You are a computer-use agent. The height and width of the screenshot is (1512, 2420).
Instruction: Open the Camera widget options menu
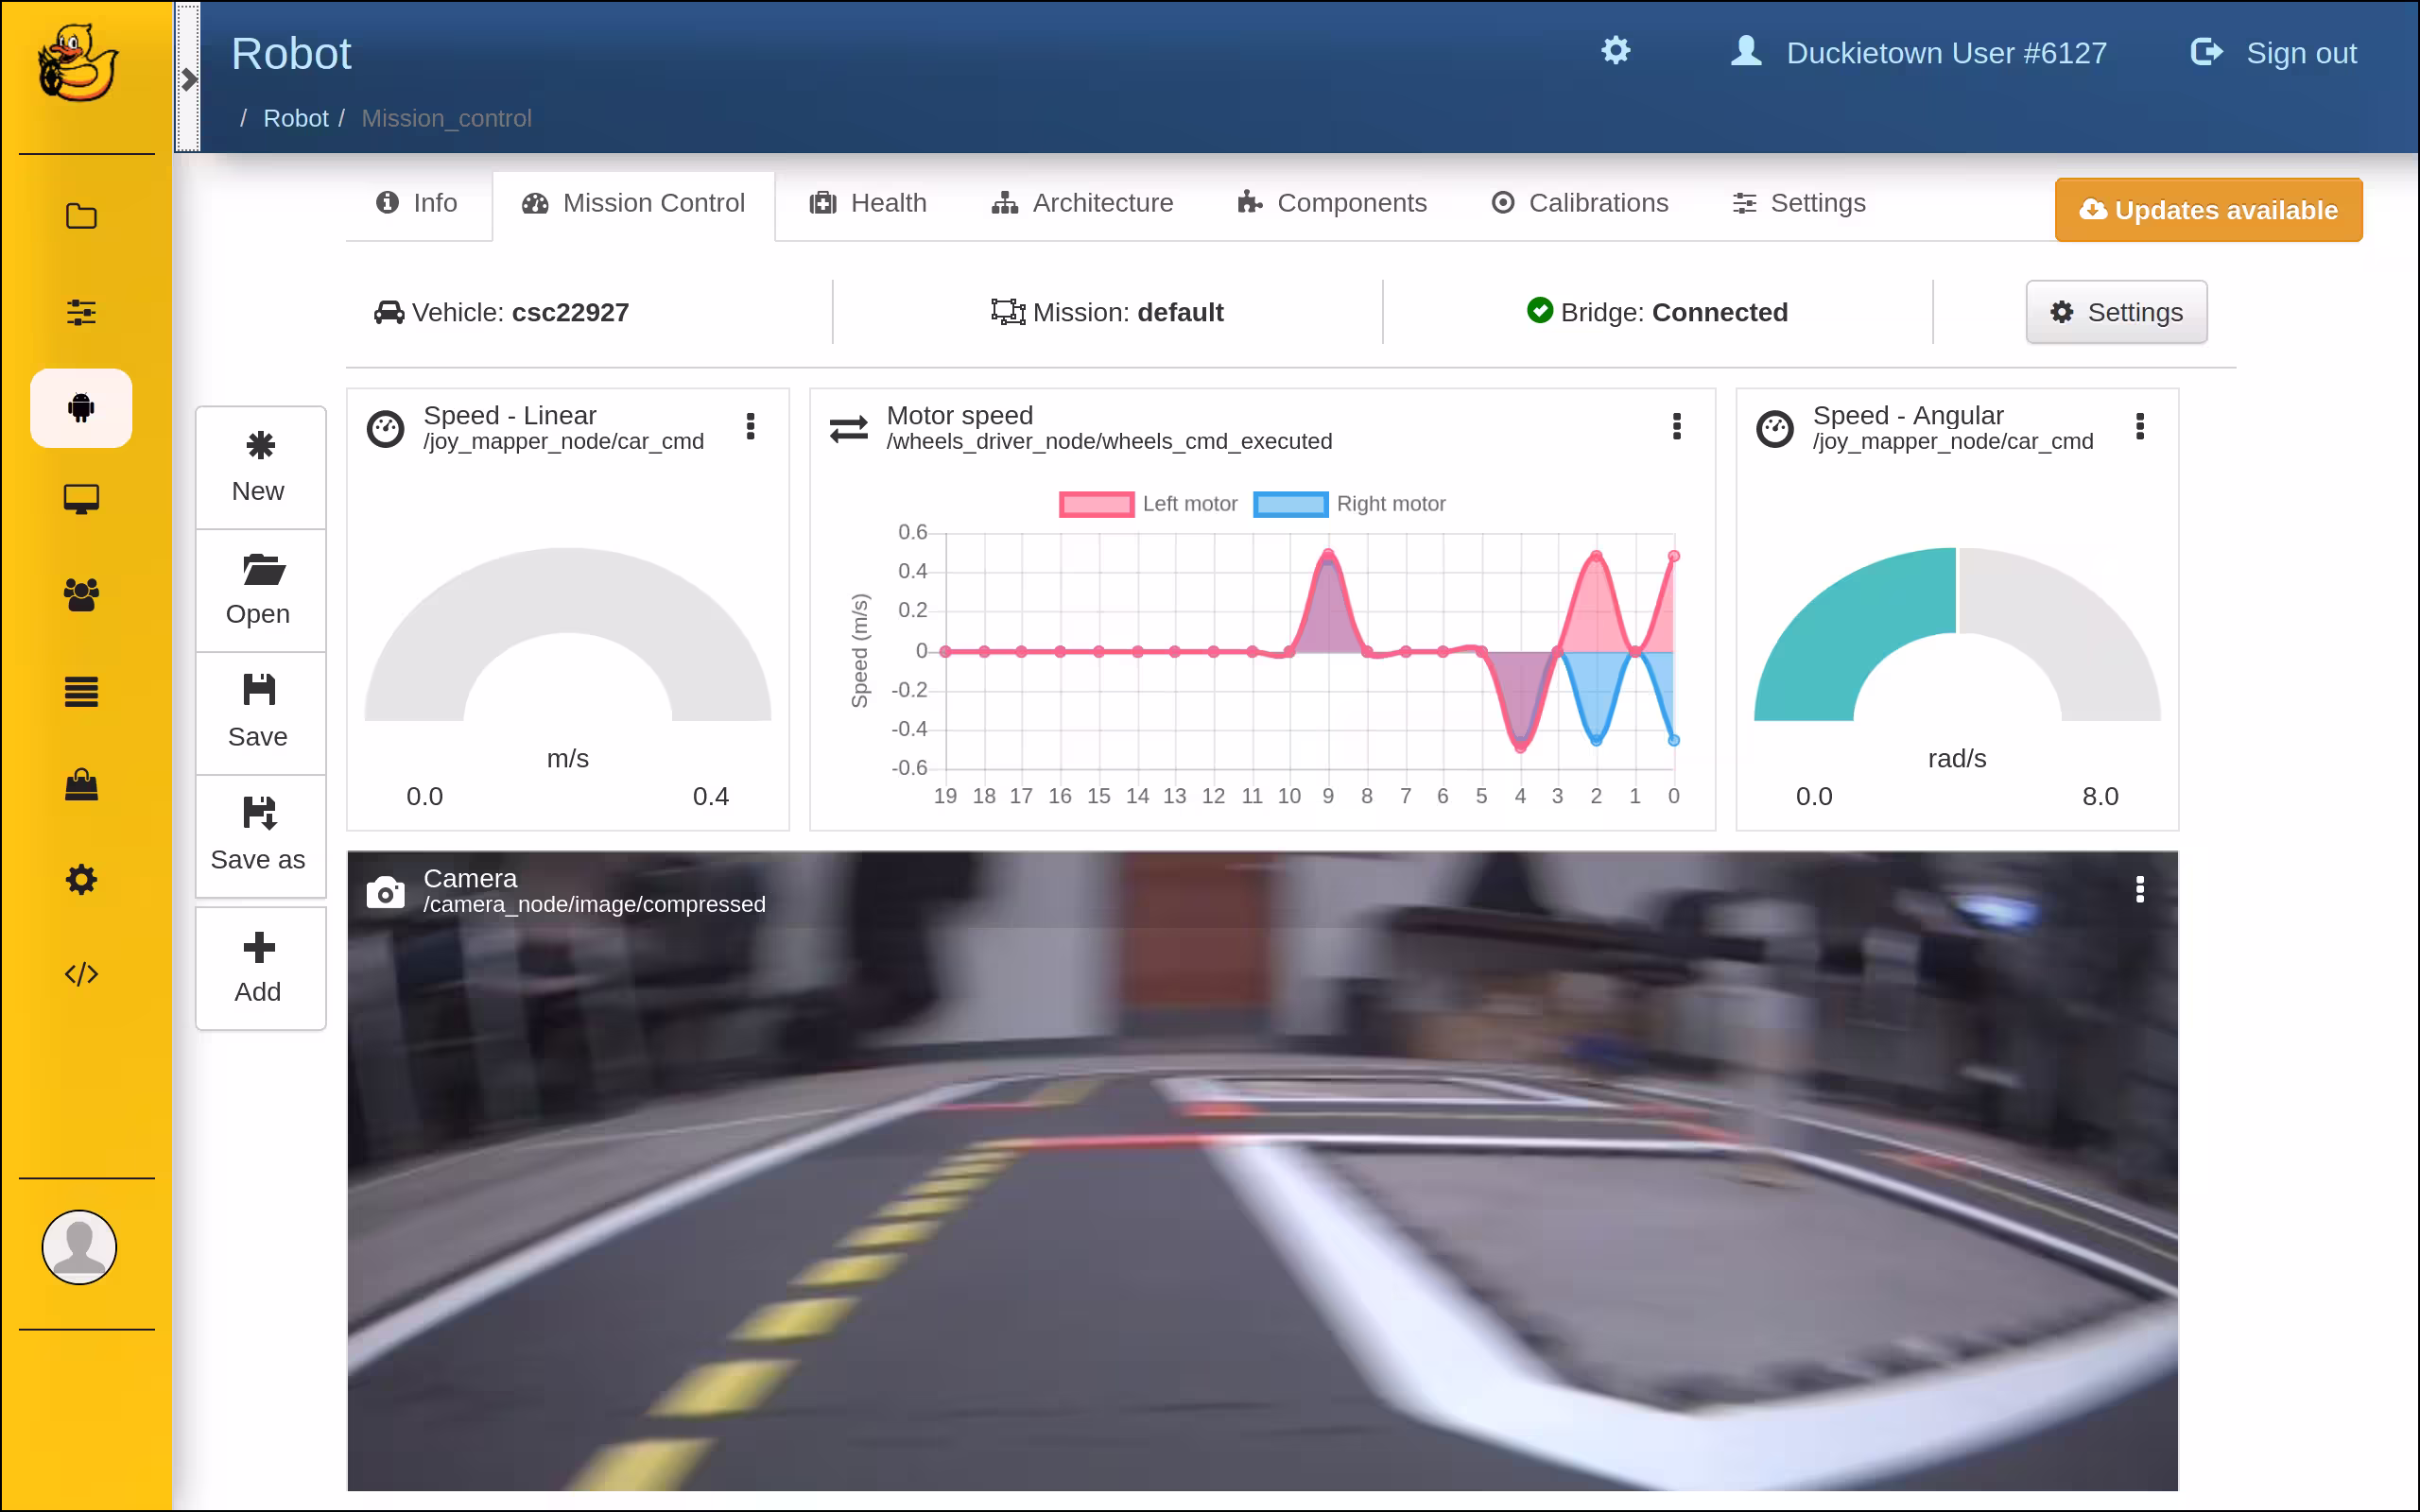(x=2141, y=888)
